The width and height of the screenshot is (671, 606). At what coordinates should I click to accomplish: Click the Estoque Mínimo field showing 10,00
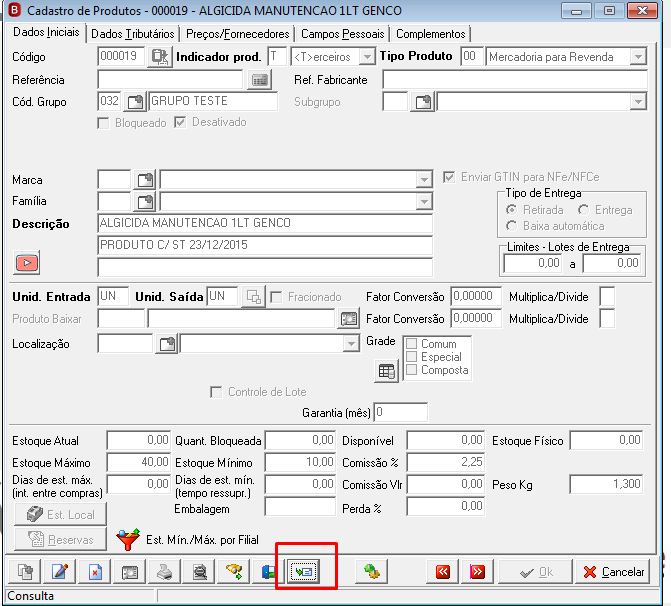click(x=300, y=462)
